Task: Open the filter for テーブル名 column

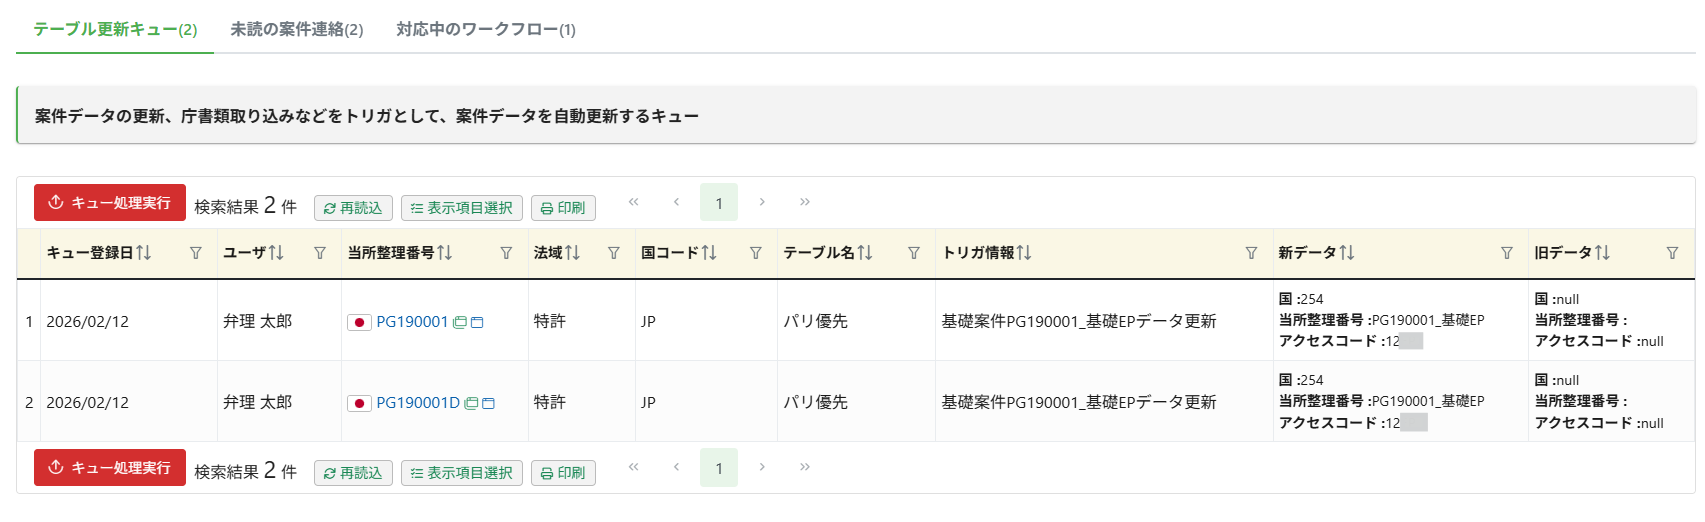Action: [x=913, y=253]
